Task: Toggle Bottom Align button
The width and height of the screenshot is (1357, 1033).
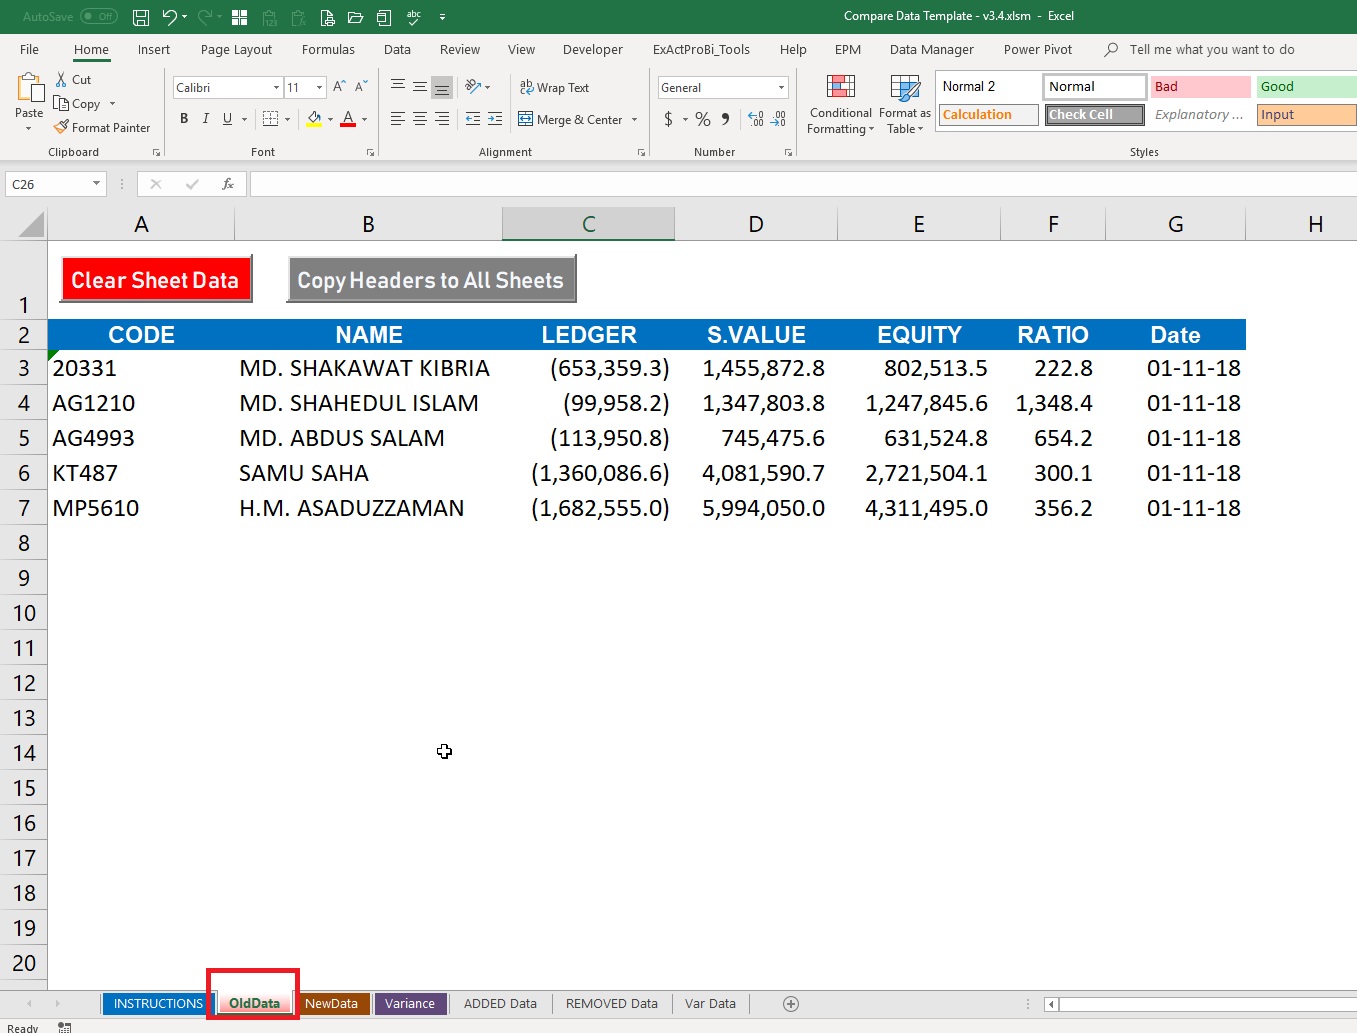Action: [x=442, y=87]
